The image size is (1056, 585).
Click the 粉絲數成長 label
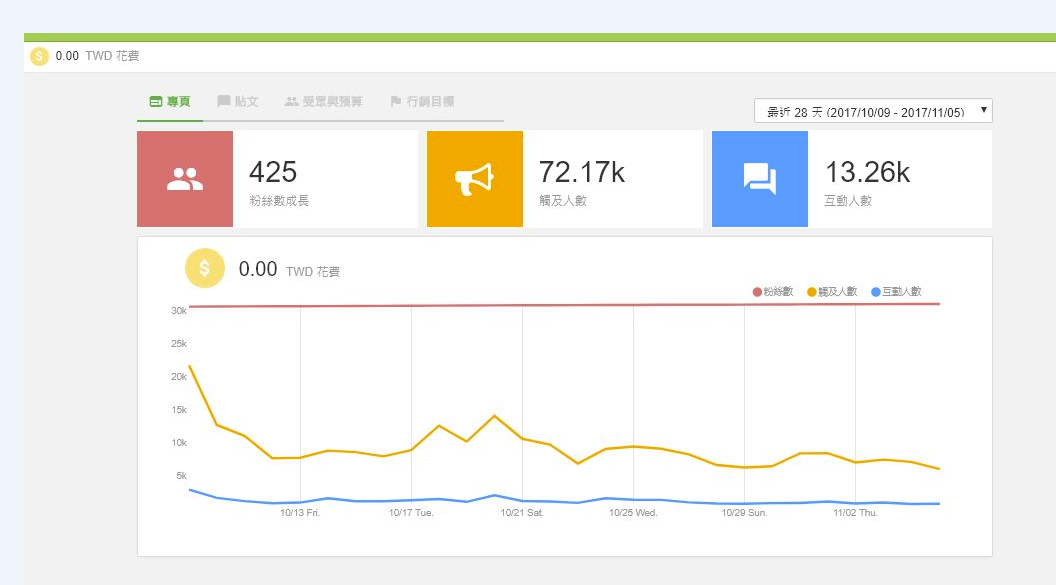(x=279, y=201)
